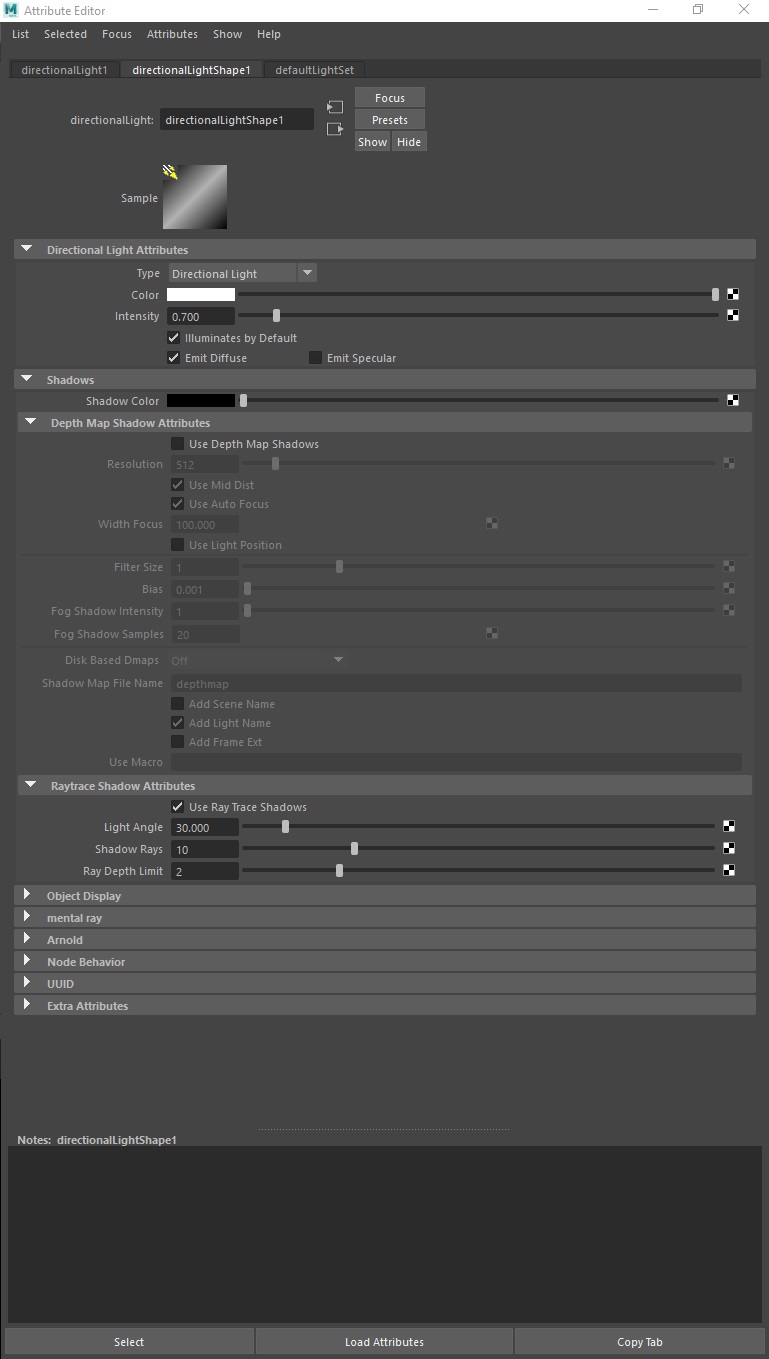Open texture map button for Color
Viewport: 769px width, 1359px height.
point(733,294)
